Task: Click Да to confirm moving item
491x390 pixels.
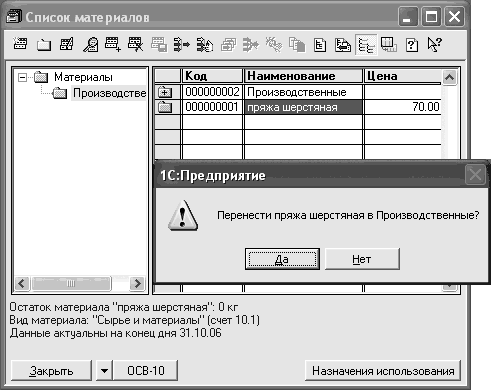Action: 282,259
